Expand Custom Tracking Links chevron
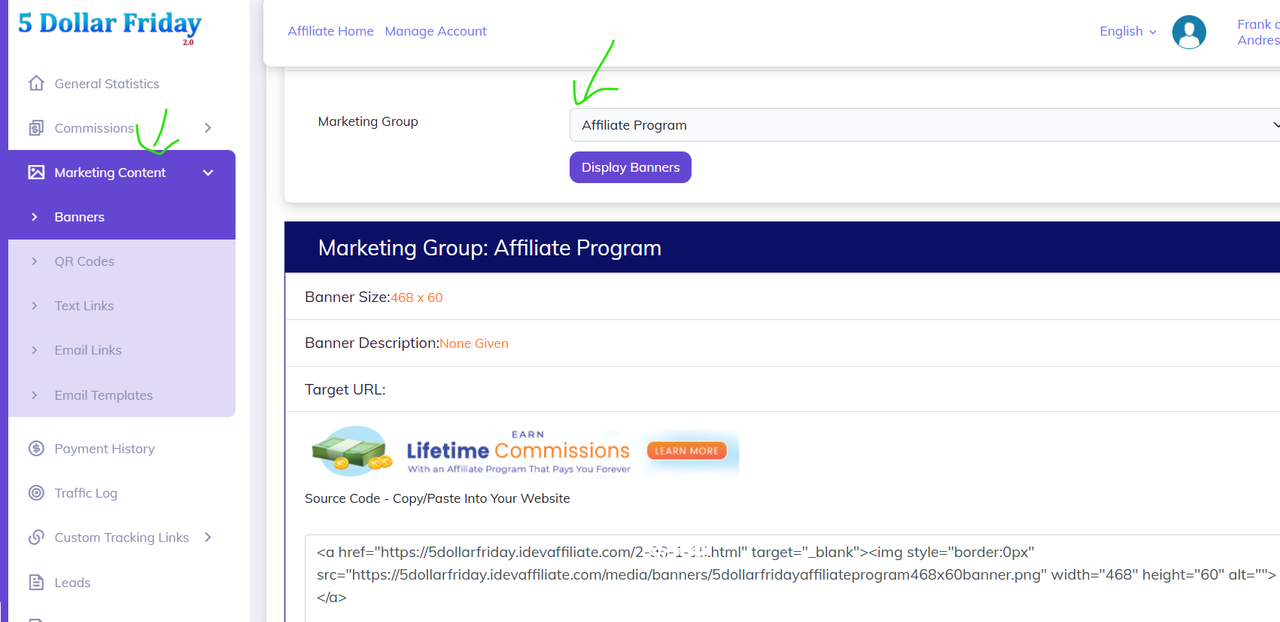The width and height of the screenshot is (1280, 622). point(208,537)
